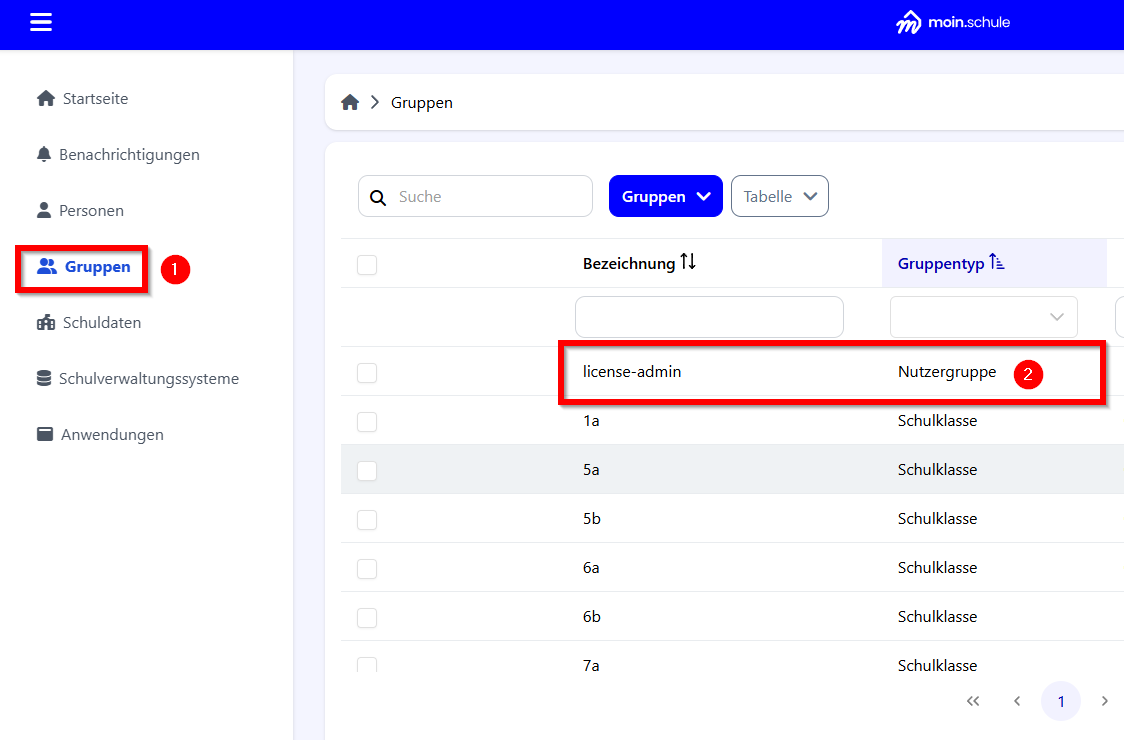Open Personen in the sidebar

coord(91,211)
